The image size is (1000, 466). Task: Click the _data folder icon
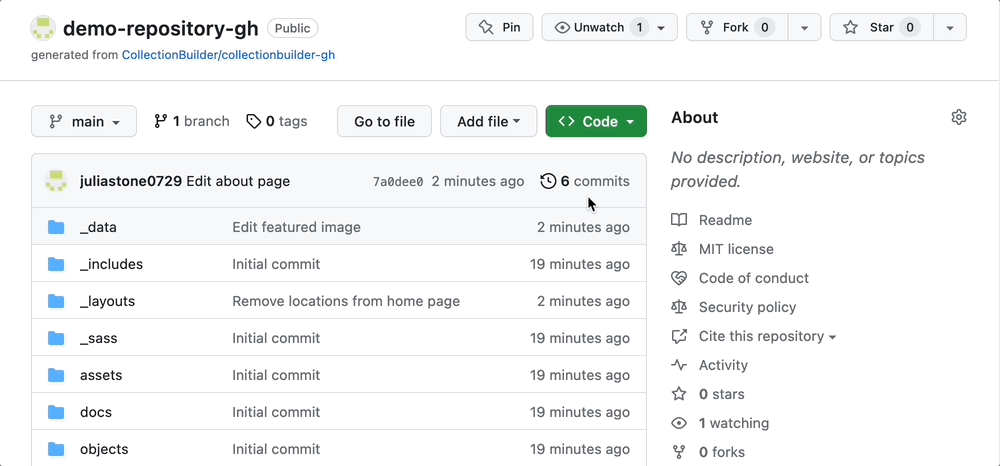tap(56, 227)
